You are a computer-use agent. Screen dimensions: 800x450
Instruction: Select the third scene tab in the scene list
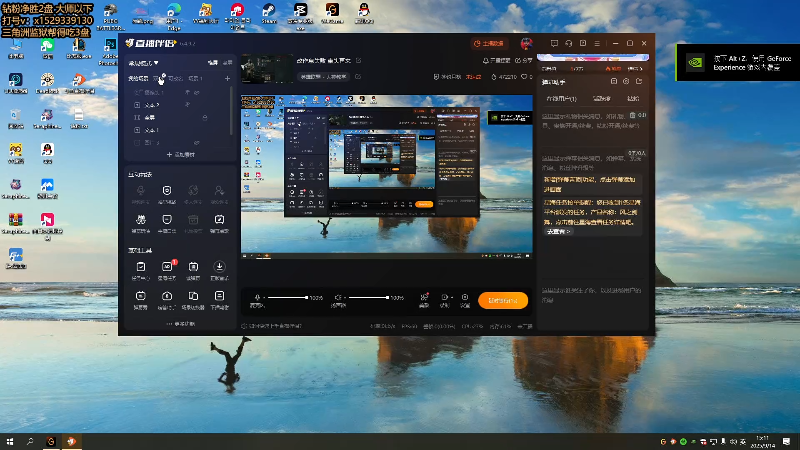[x=175, y=79]
